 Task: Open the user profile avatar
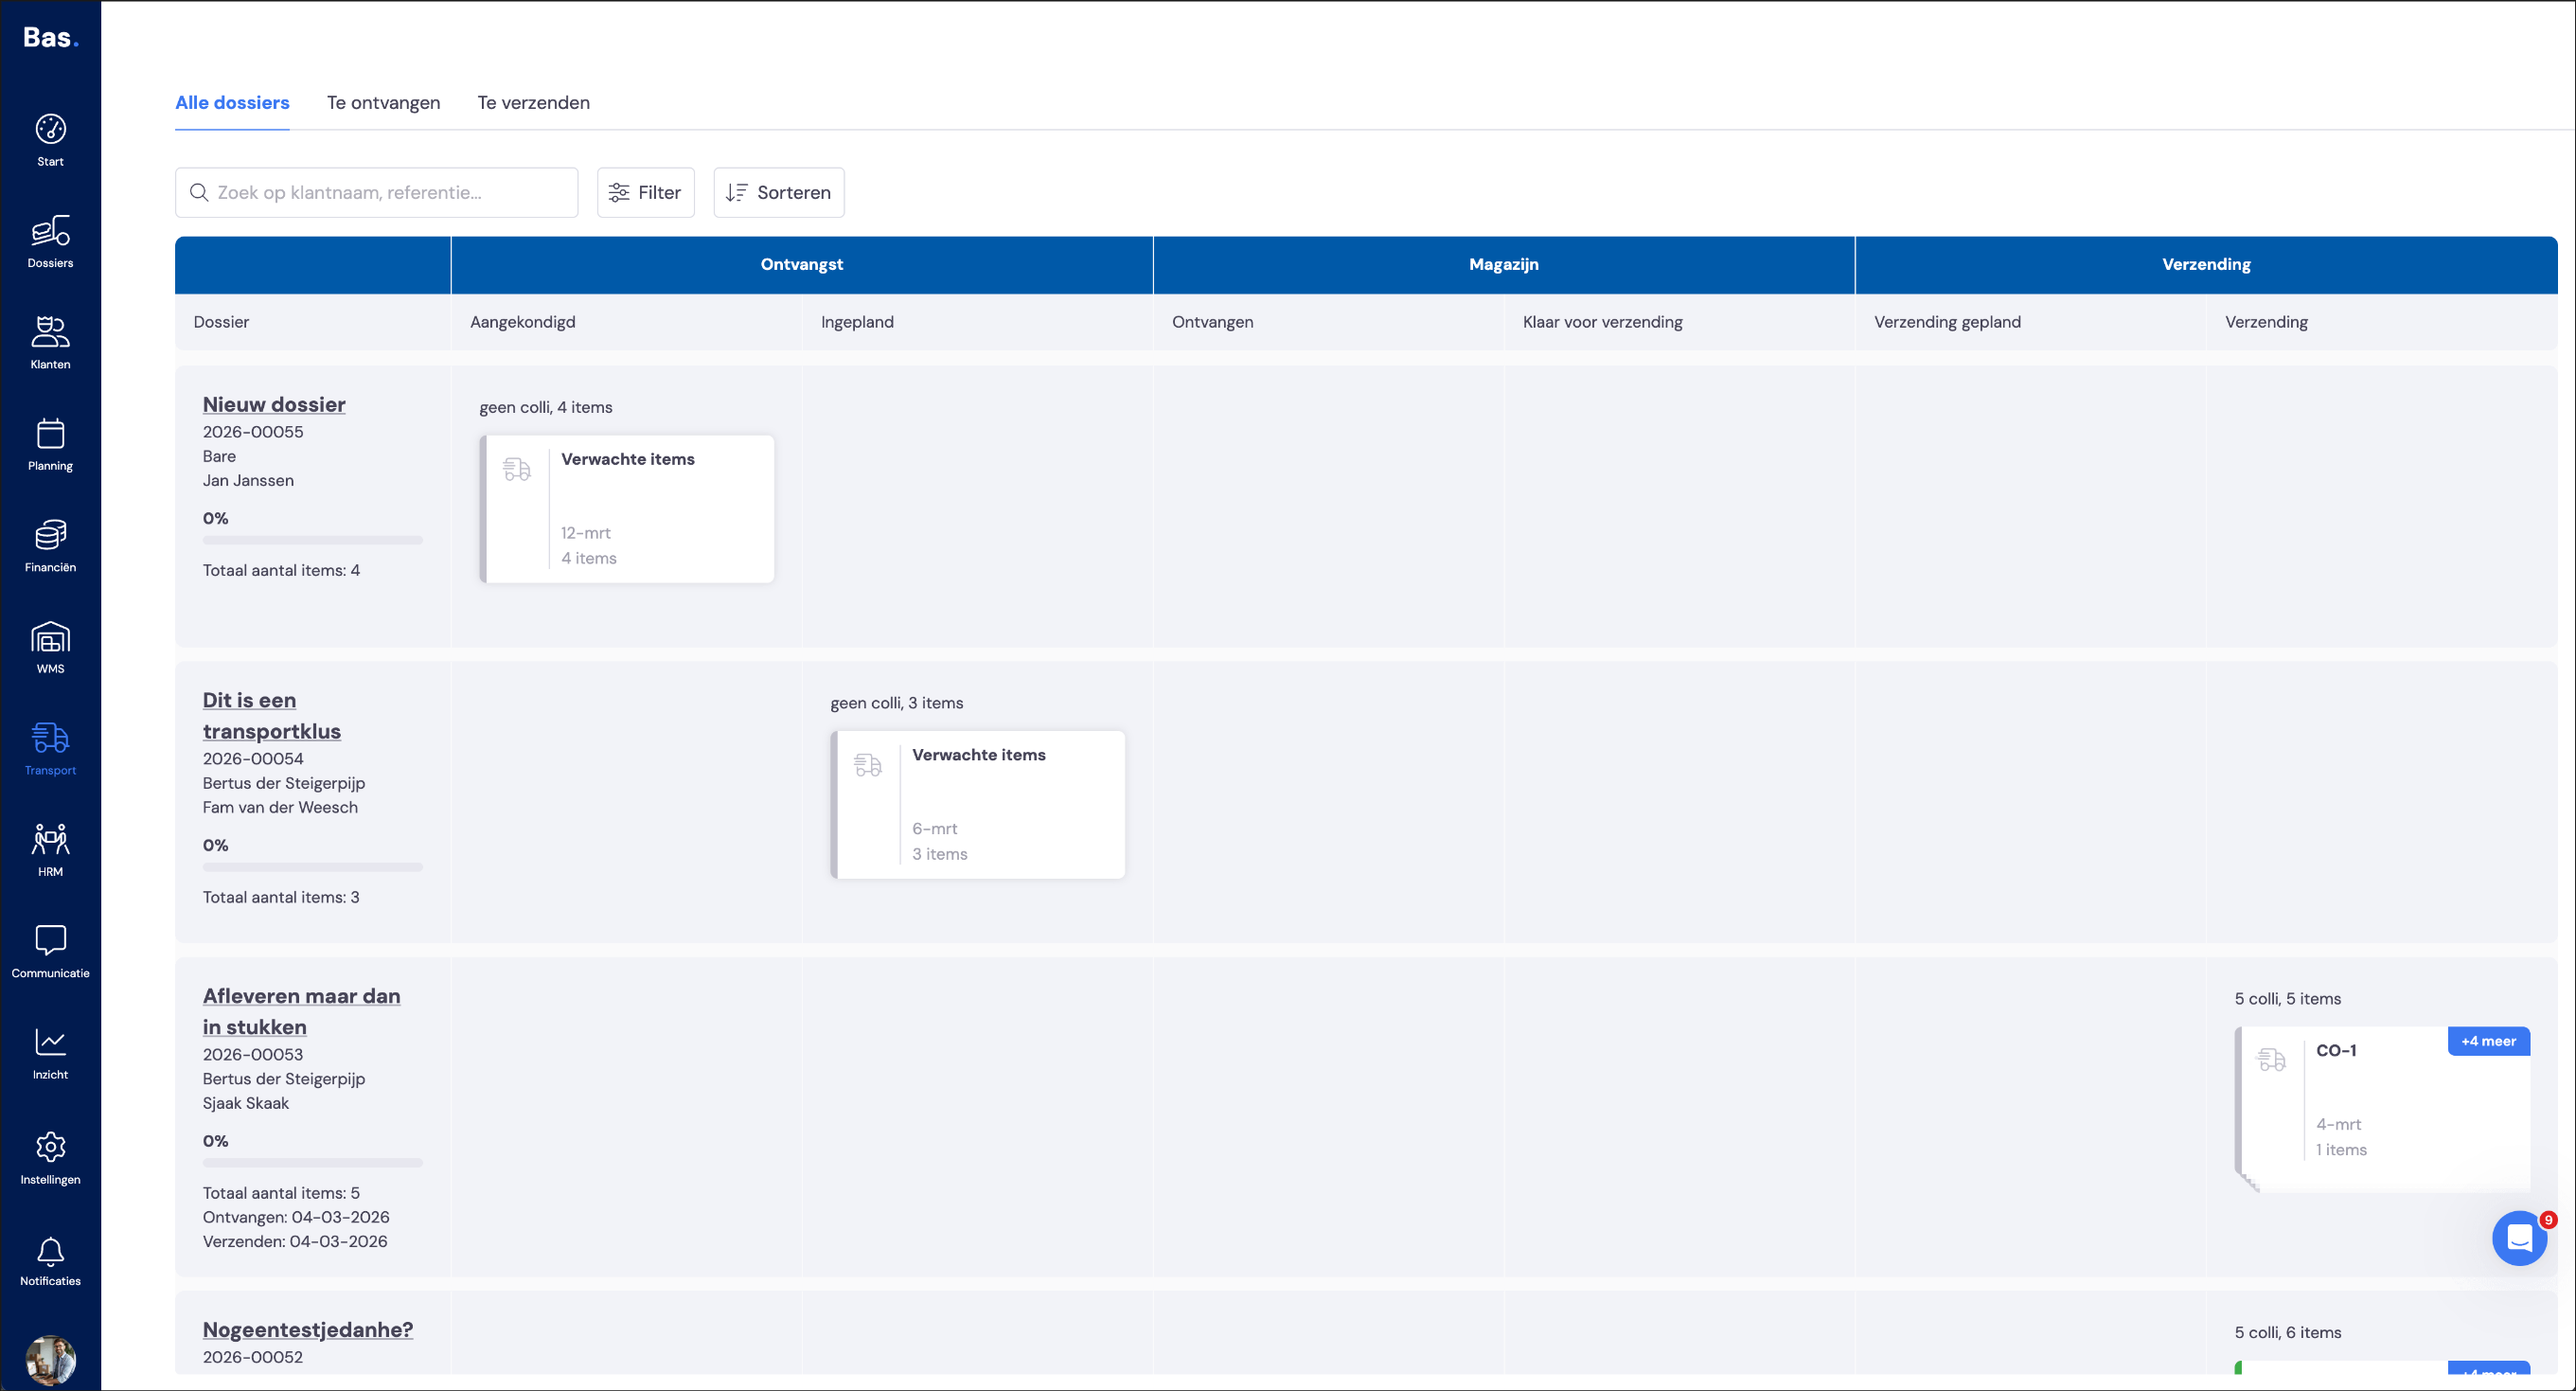click(x=50, y=1360)
